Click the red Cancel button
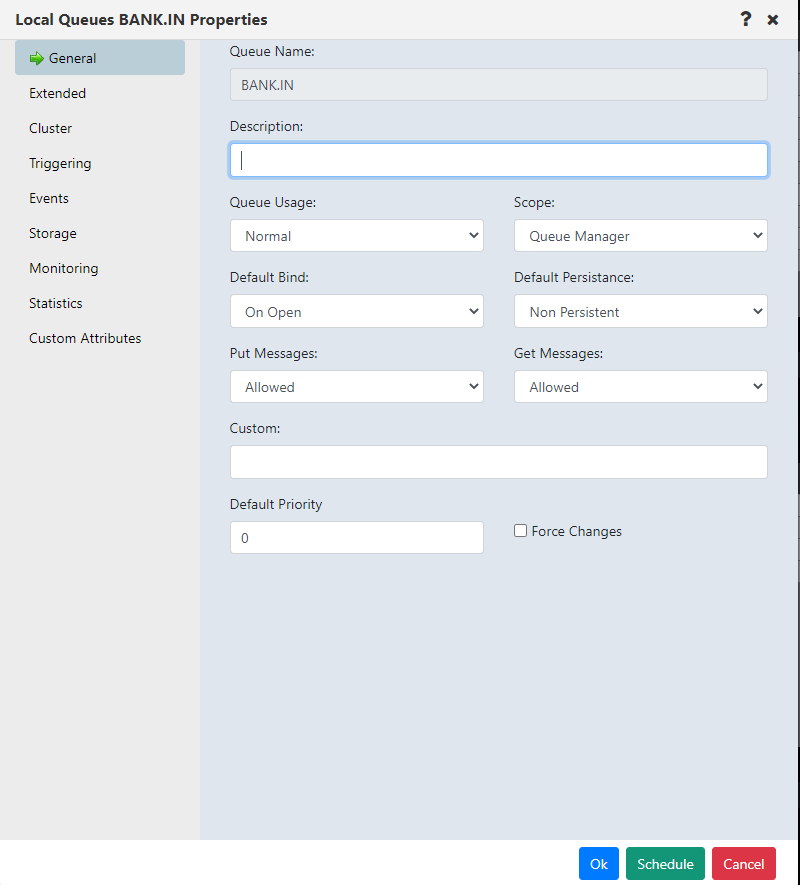This screenshot has height=885, width=800. (744, 864)
